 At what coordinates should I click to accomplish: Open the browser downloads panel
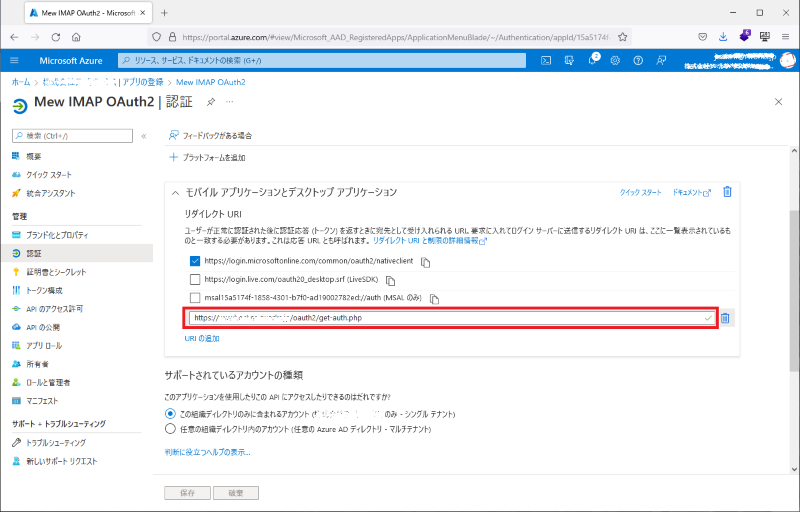(x=723, y=37)
